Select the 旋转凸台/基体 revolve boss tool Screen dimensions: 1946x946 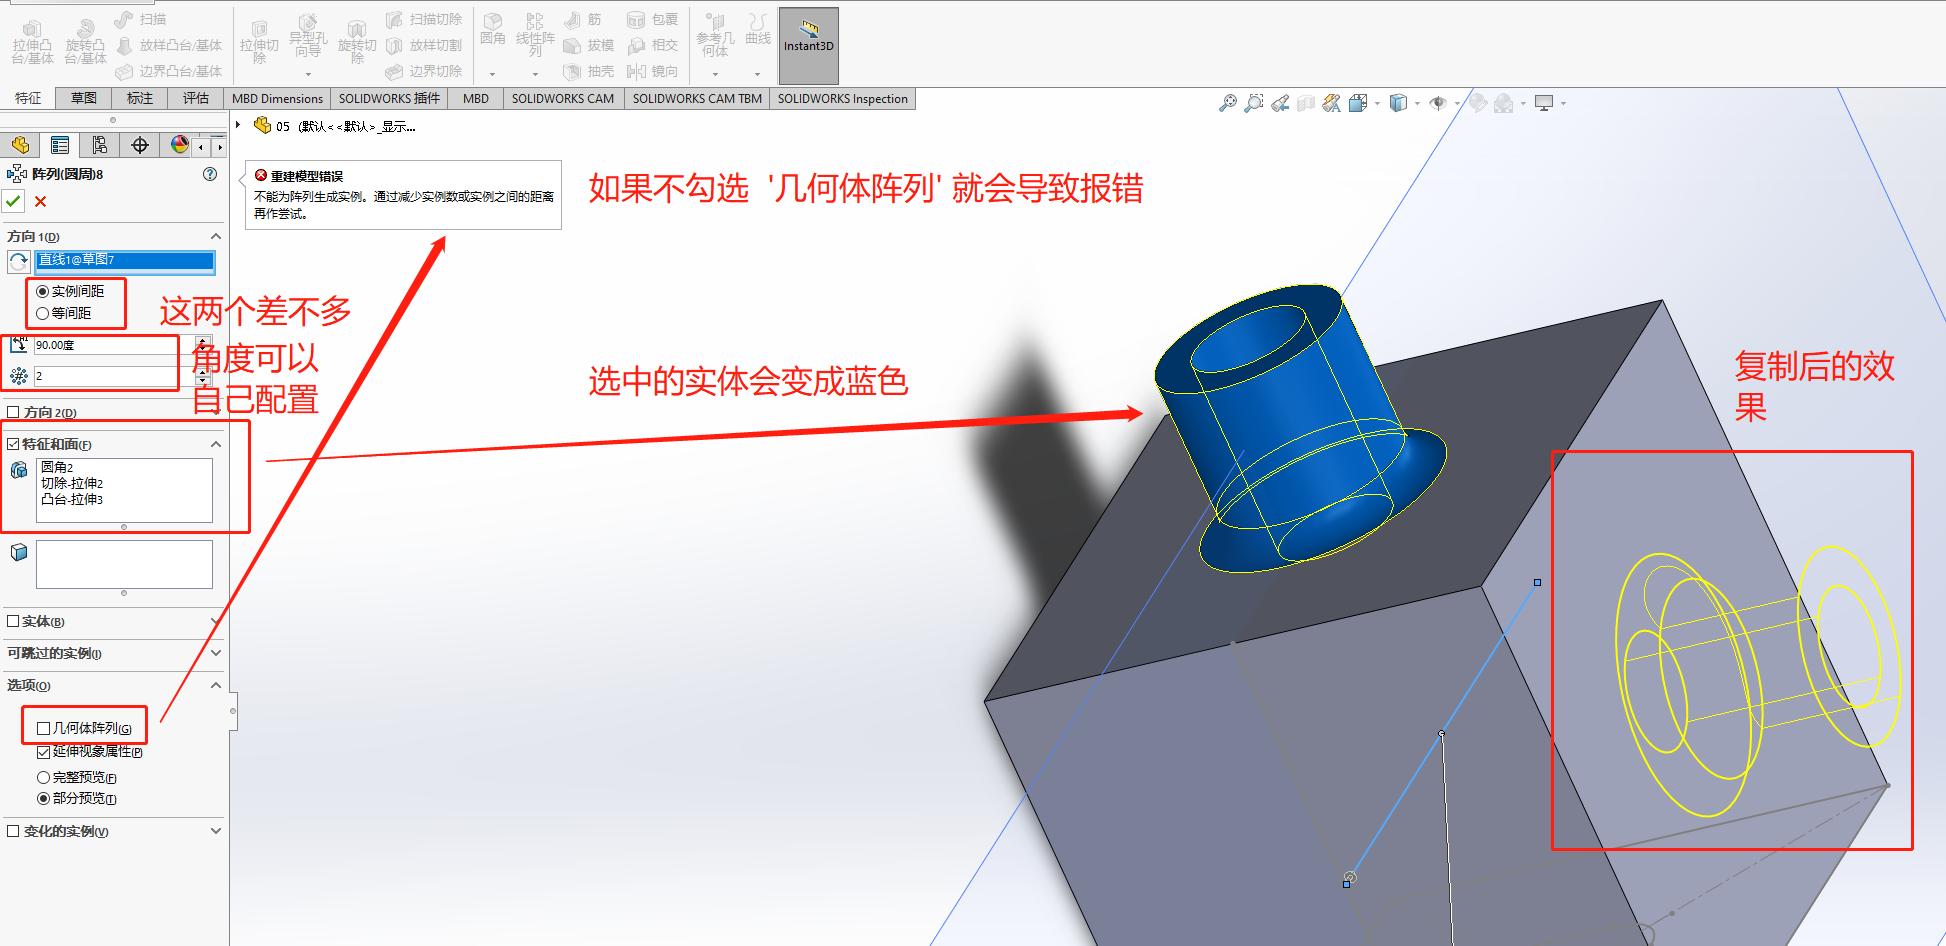85,42
